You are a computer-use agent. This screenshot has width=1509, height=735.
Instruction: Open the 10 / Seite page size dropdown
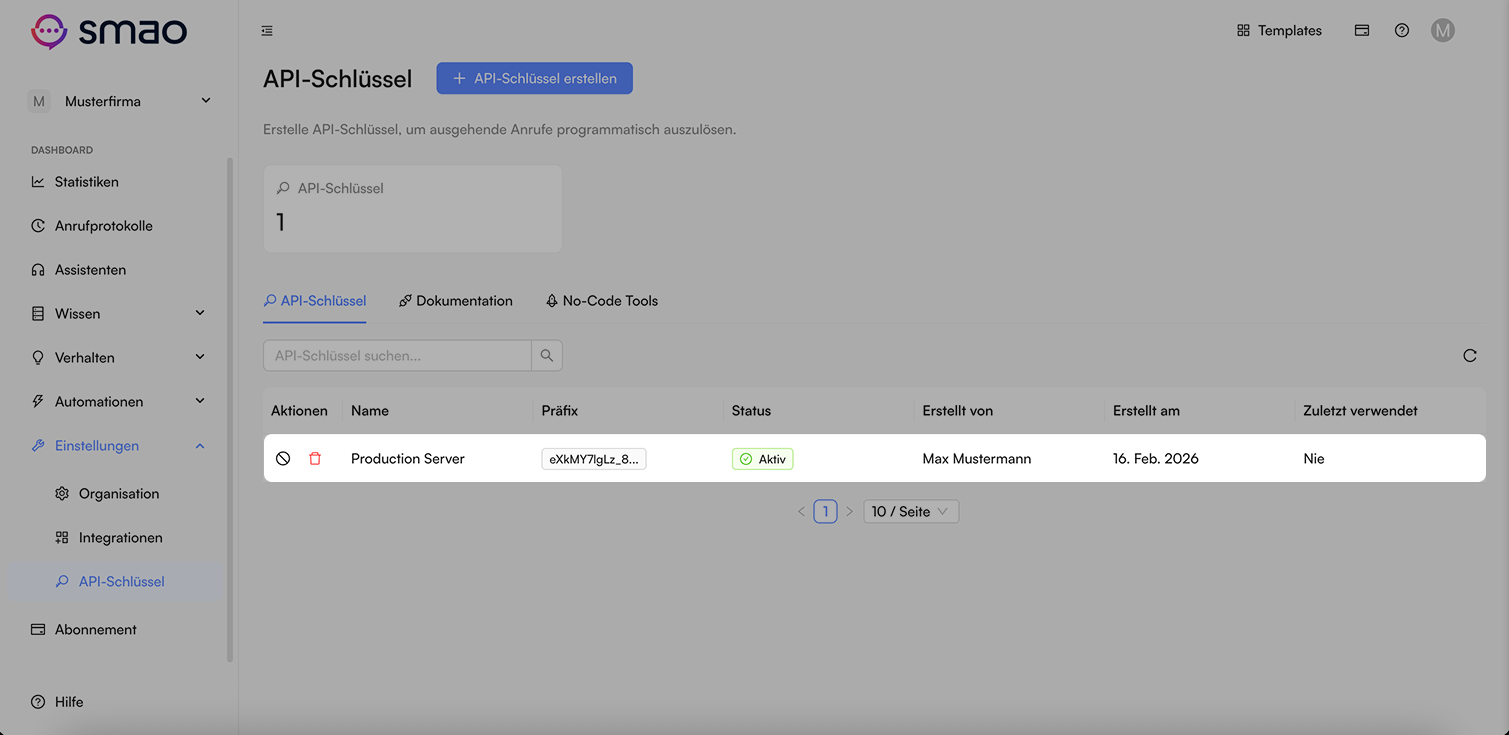[911, 511]
